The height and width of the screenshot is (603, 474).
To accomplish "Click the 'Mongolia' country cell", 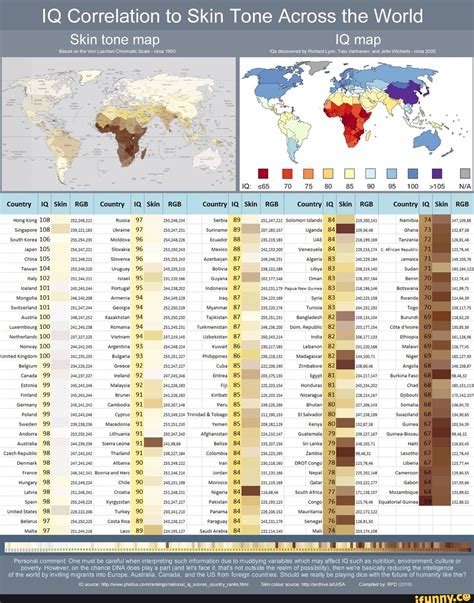I will [x=27, y=298].
